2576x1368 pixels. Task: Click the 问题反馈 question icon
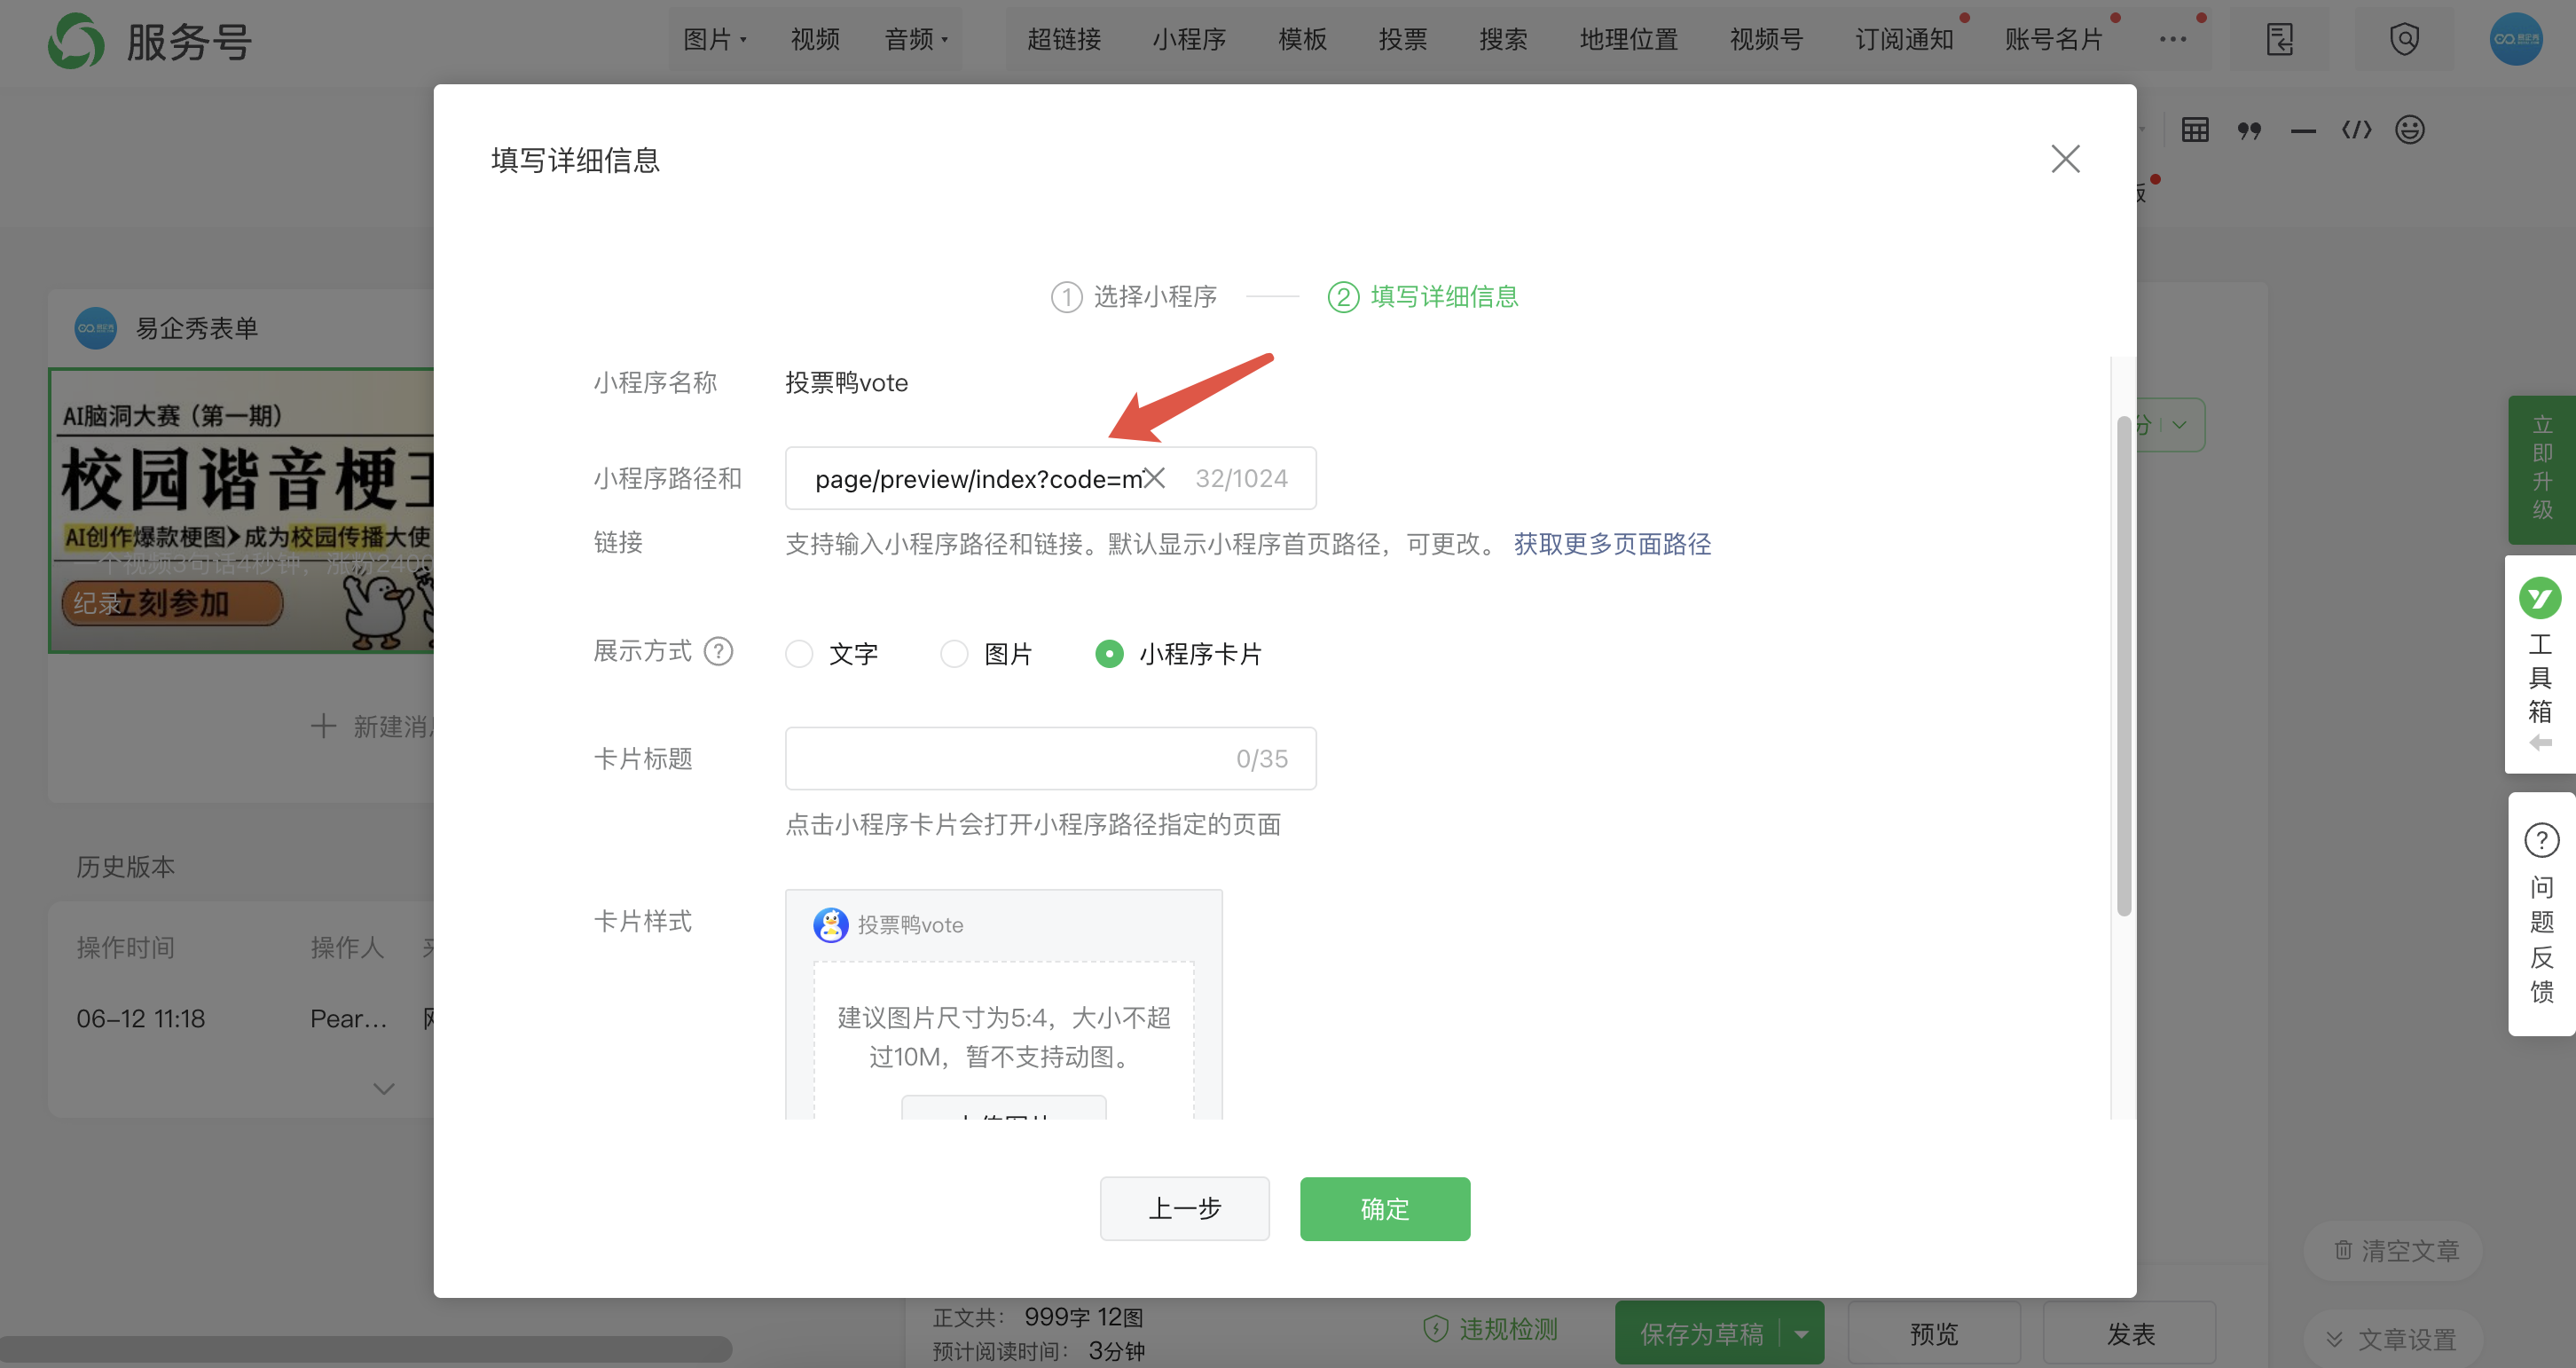[2541, 840]
